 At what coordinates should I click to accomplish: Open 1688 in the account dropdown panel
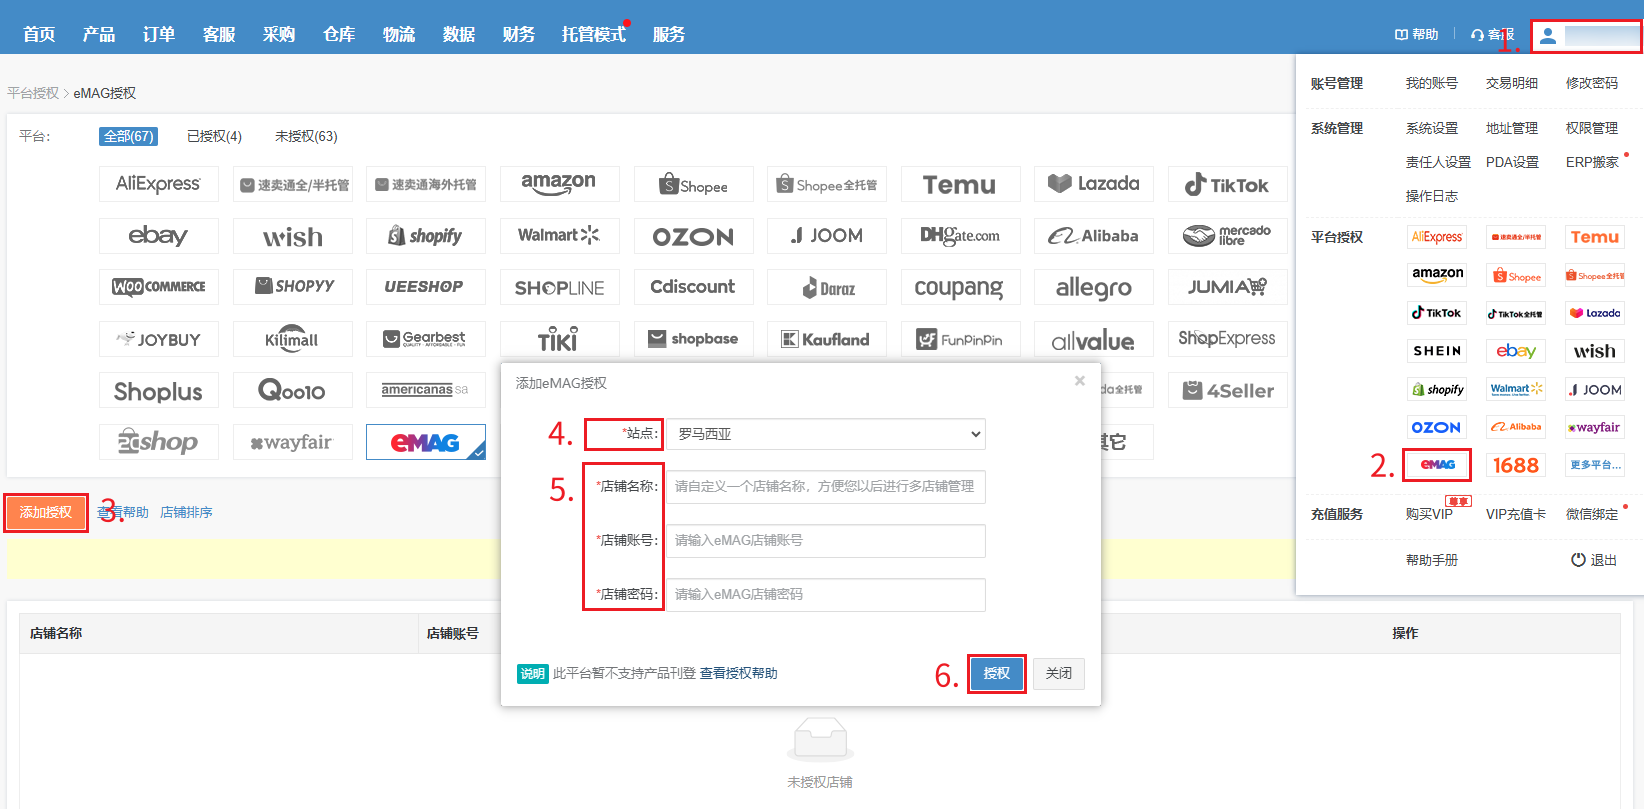(1516, 465)
